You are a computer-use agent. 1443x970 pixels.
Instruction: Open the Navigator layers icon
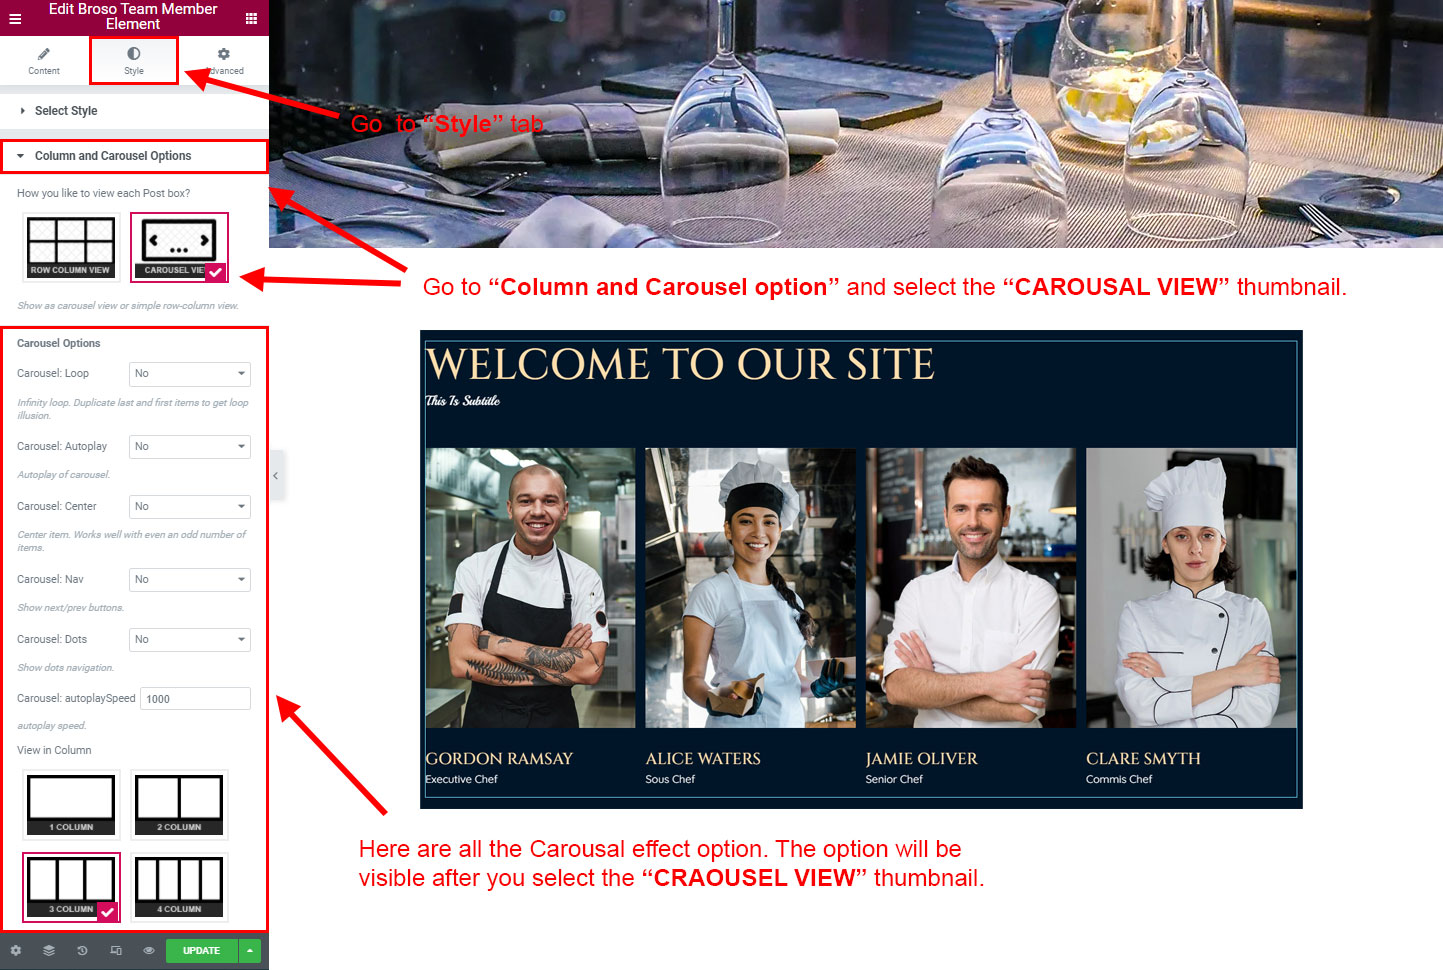tap(49, 951)
